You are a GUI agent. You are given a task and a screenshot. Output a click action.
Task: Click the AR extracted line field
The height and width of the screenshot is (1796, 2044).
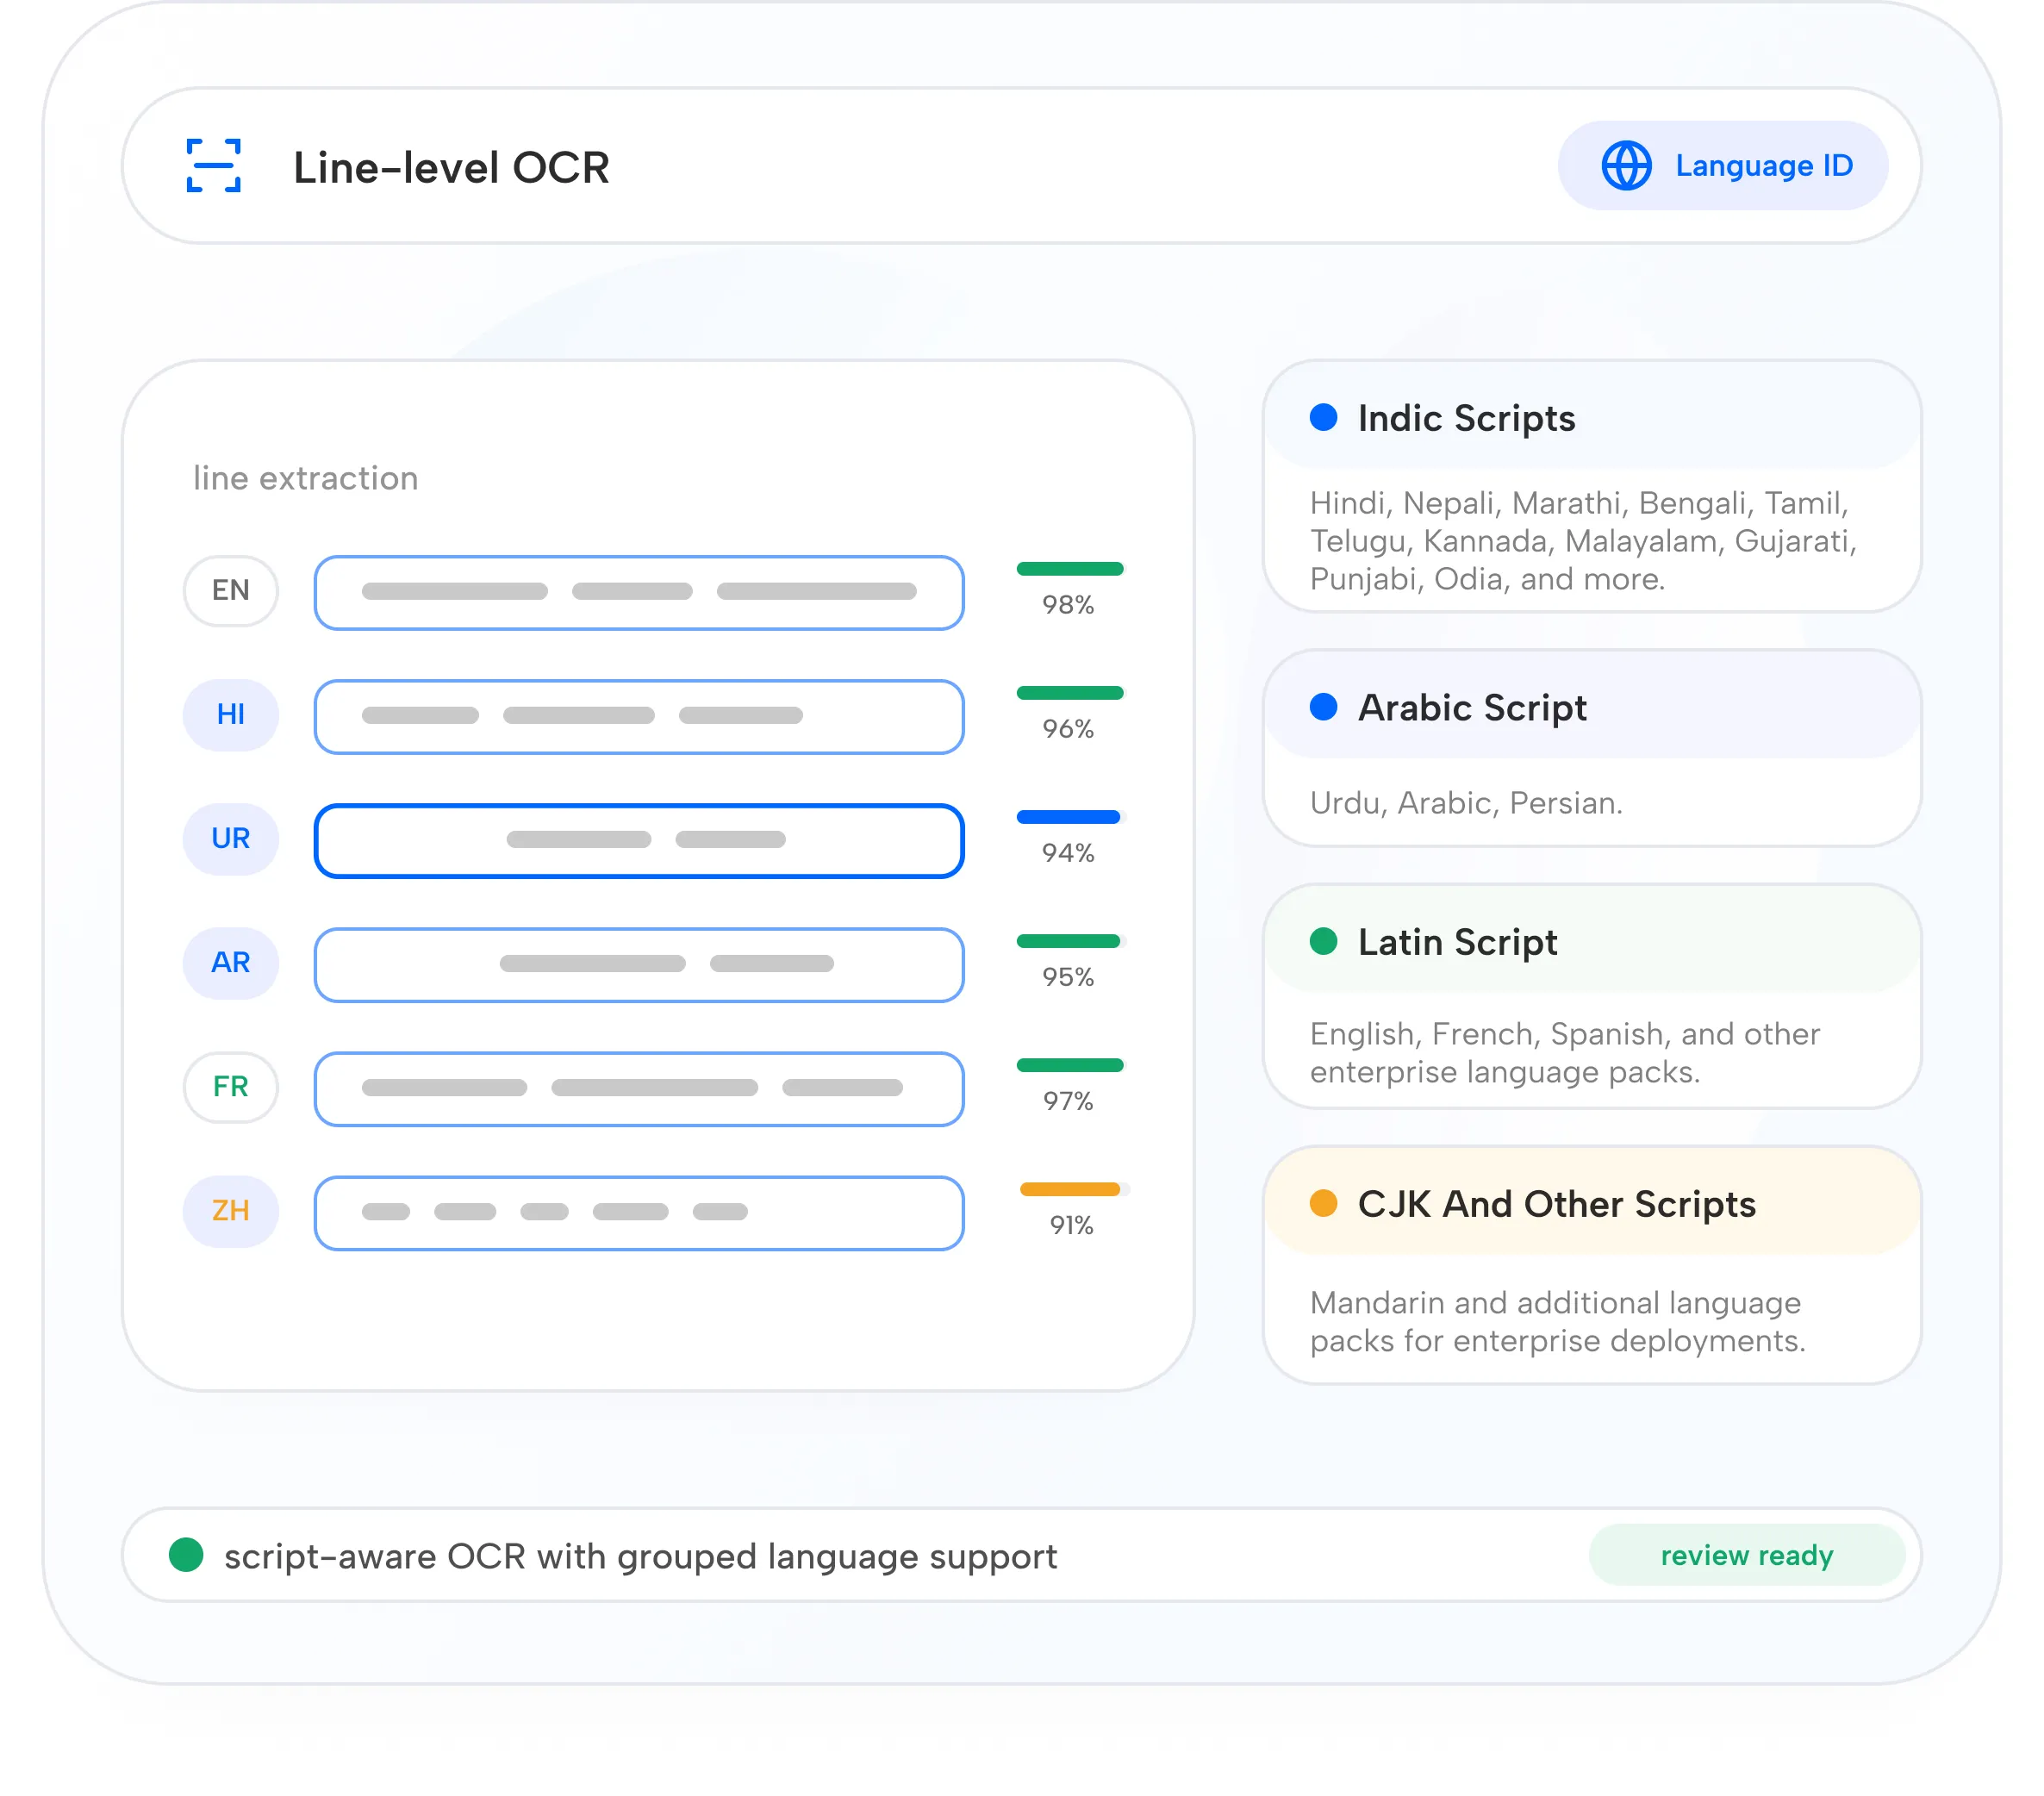pos(639,964)
